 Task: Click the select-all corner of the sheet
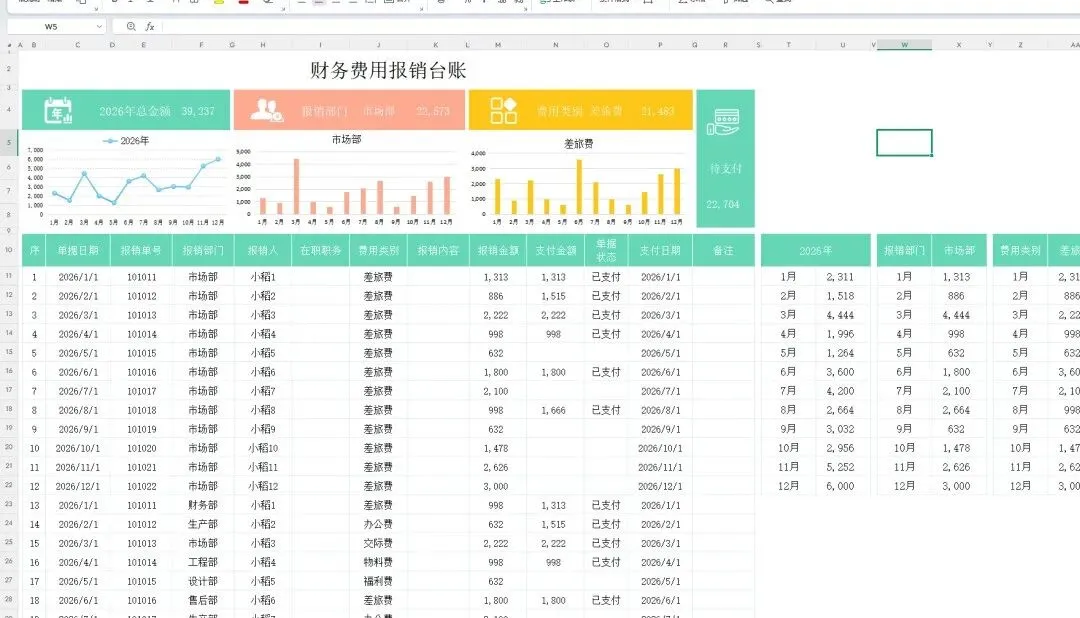tap(9, 45)
